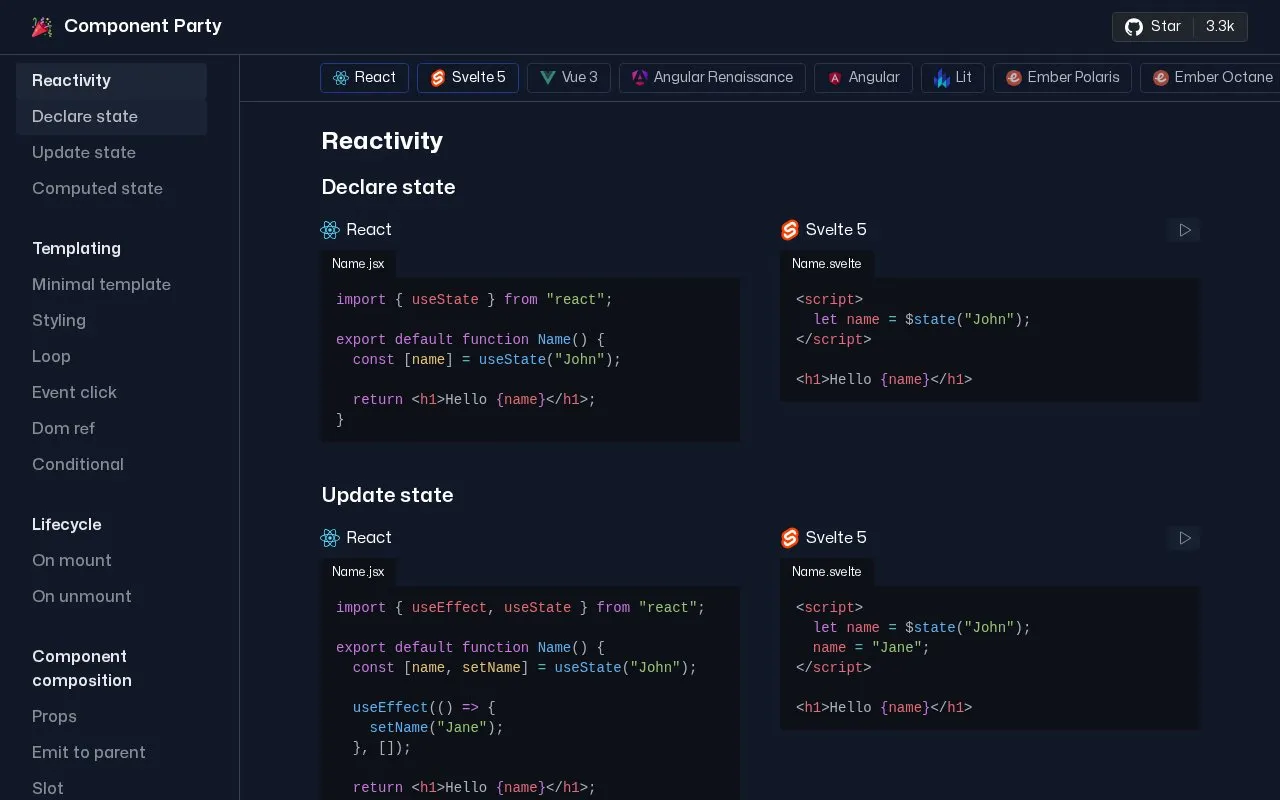Viewport: 1280px width, 800px height.
Task: Open On mount in the sidebar
Action: 111,561
